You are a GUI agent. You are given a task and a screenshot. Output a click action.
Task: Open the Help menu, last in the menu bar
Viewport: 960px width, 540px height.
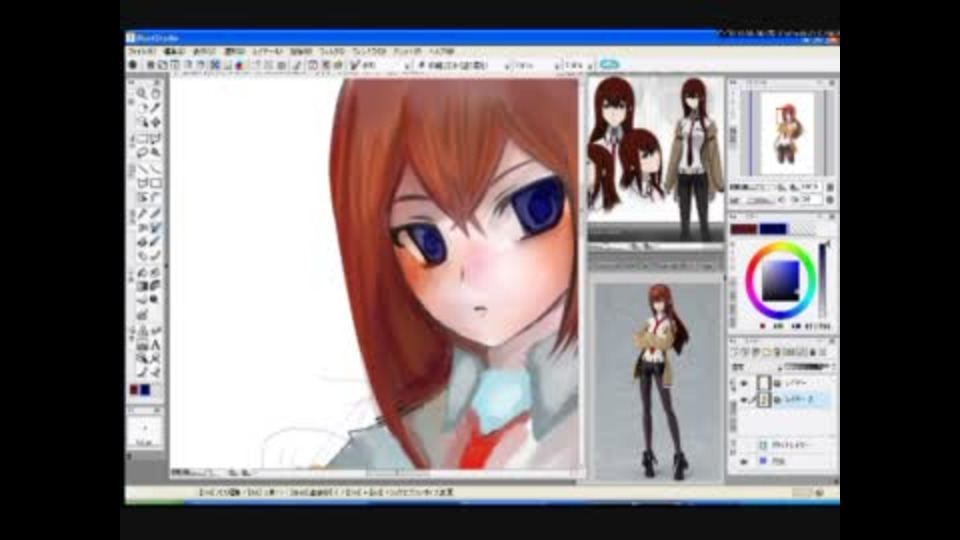(441, 51)
